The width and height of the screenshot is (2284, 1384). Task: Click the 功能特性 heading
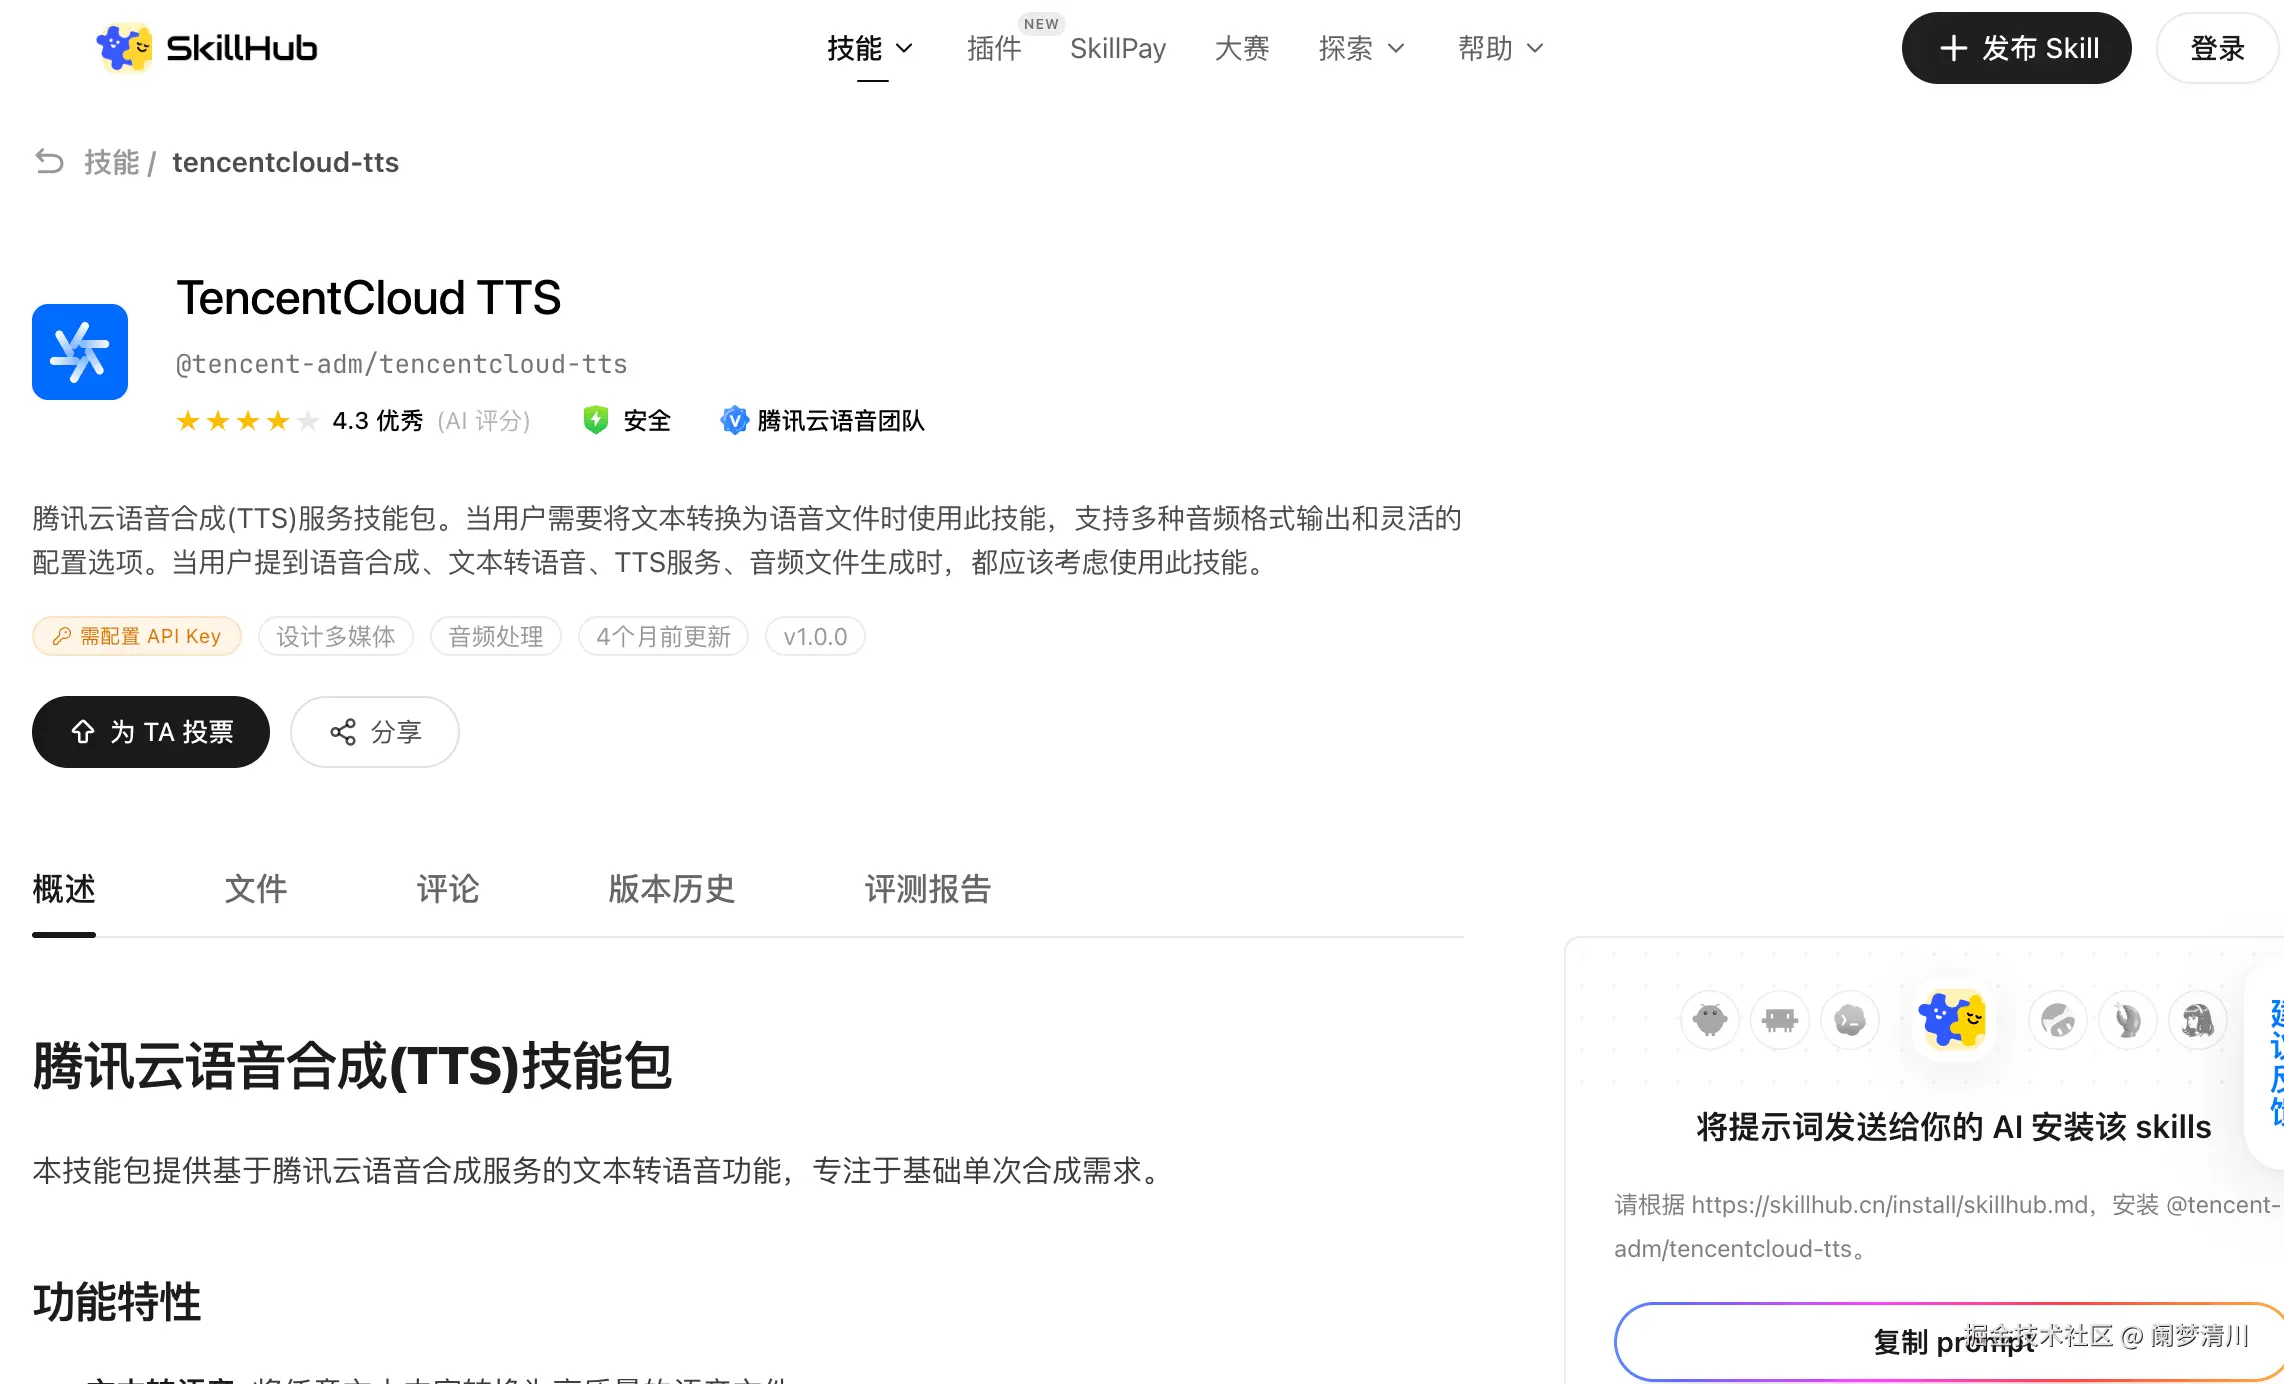[x=117, y=1302]
